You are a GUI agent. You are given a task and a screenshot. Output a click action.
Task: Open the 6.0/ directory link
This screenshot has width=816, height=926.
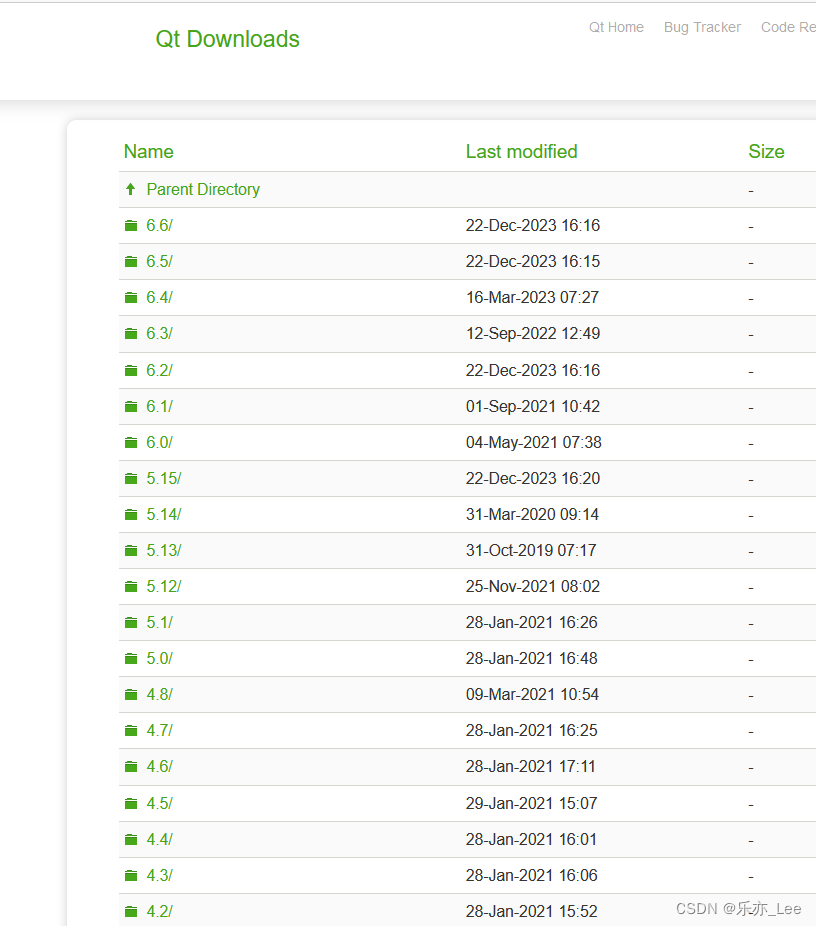tap(159, 443)
